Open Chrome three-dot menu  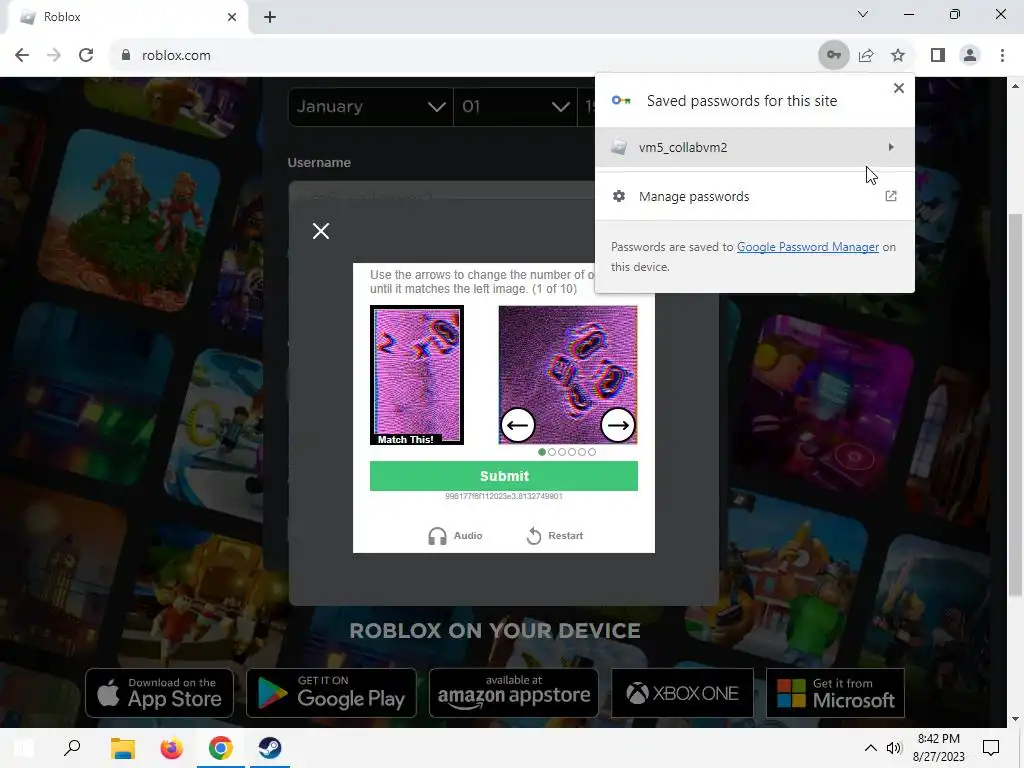(1002, 56)
